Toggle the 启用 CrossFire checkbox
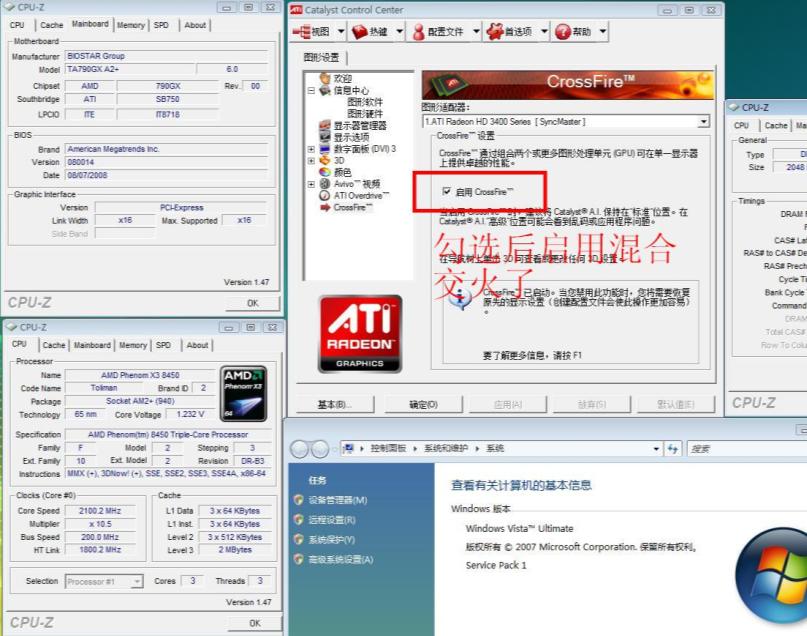This screenshot has height=636, width=807. pos(447,191)
